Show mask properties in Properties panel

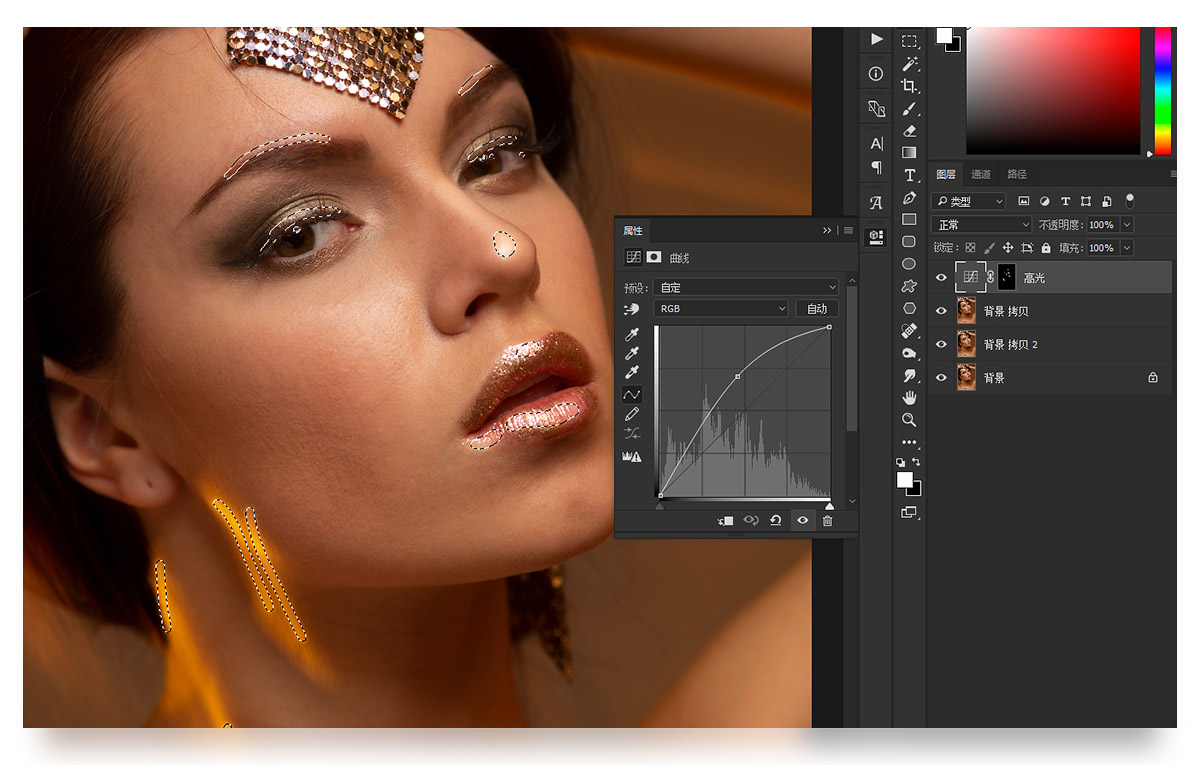coord(654,258)
